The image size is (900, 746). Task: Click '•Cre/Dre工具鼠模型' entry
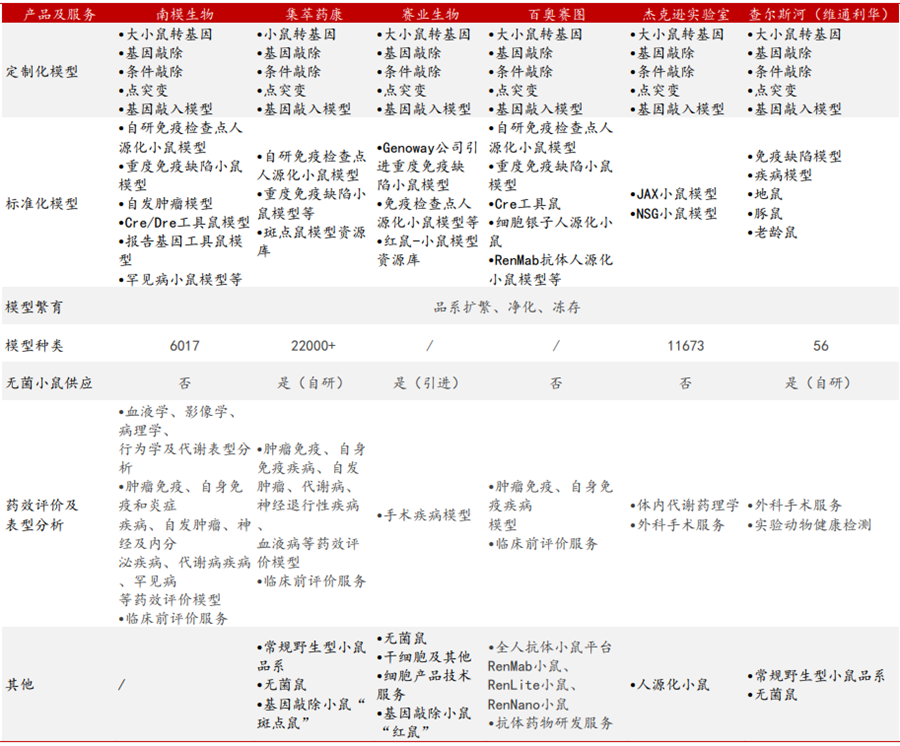pyautogui.click(x=184, y=223)
